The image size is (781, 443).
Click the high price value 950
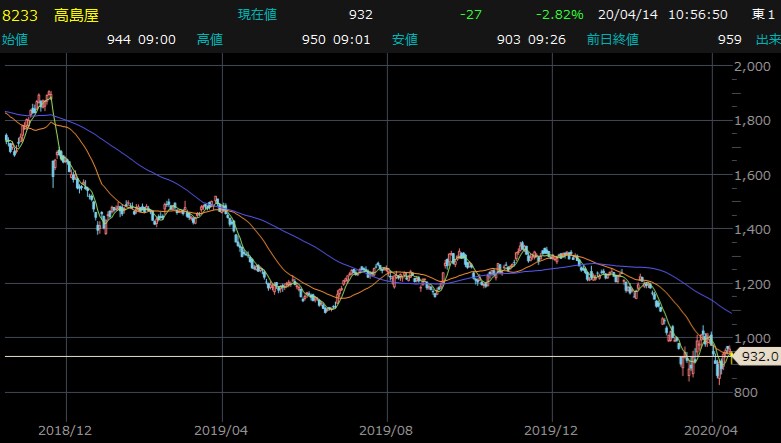[314, 39]
